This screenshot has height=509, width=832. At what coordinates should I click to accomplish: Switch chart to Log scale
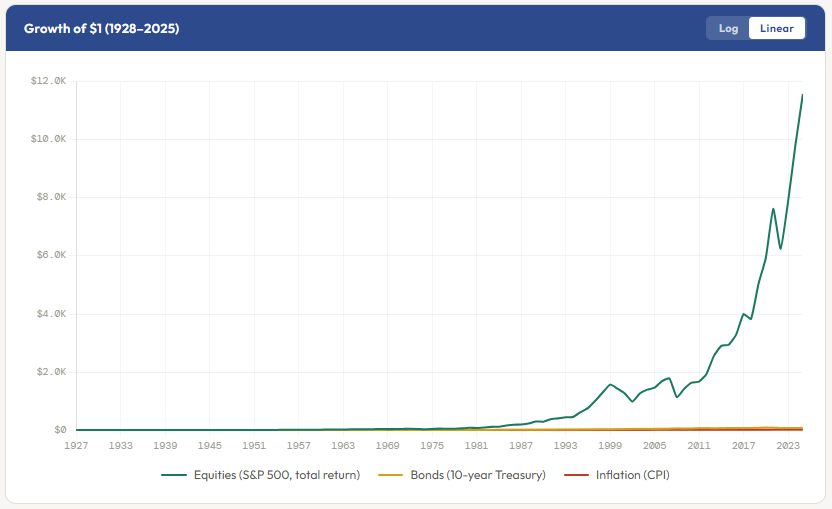727,28
